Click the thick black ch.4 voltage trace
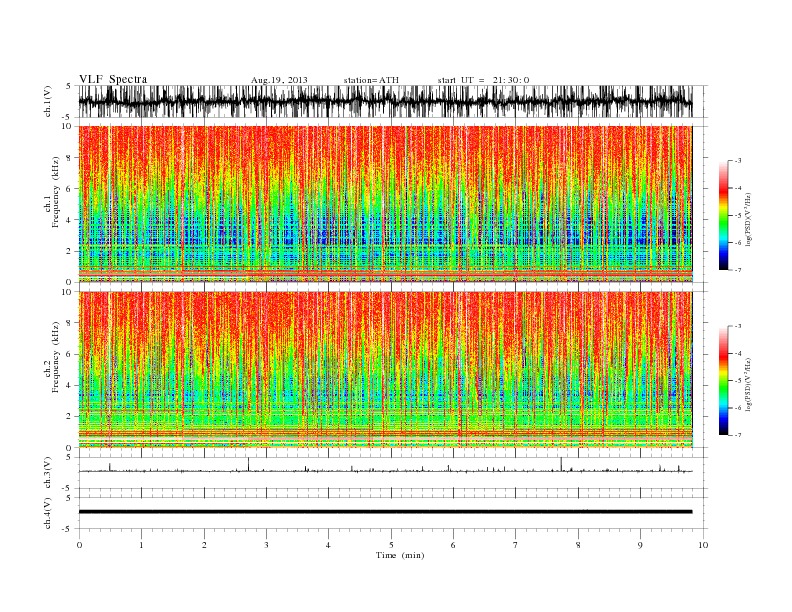This screenshot has width=792, height=612. [385, 512]
